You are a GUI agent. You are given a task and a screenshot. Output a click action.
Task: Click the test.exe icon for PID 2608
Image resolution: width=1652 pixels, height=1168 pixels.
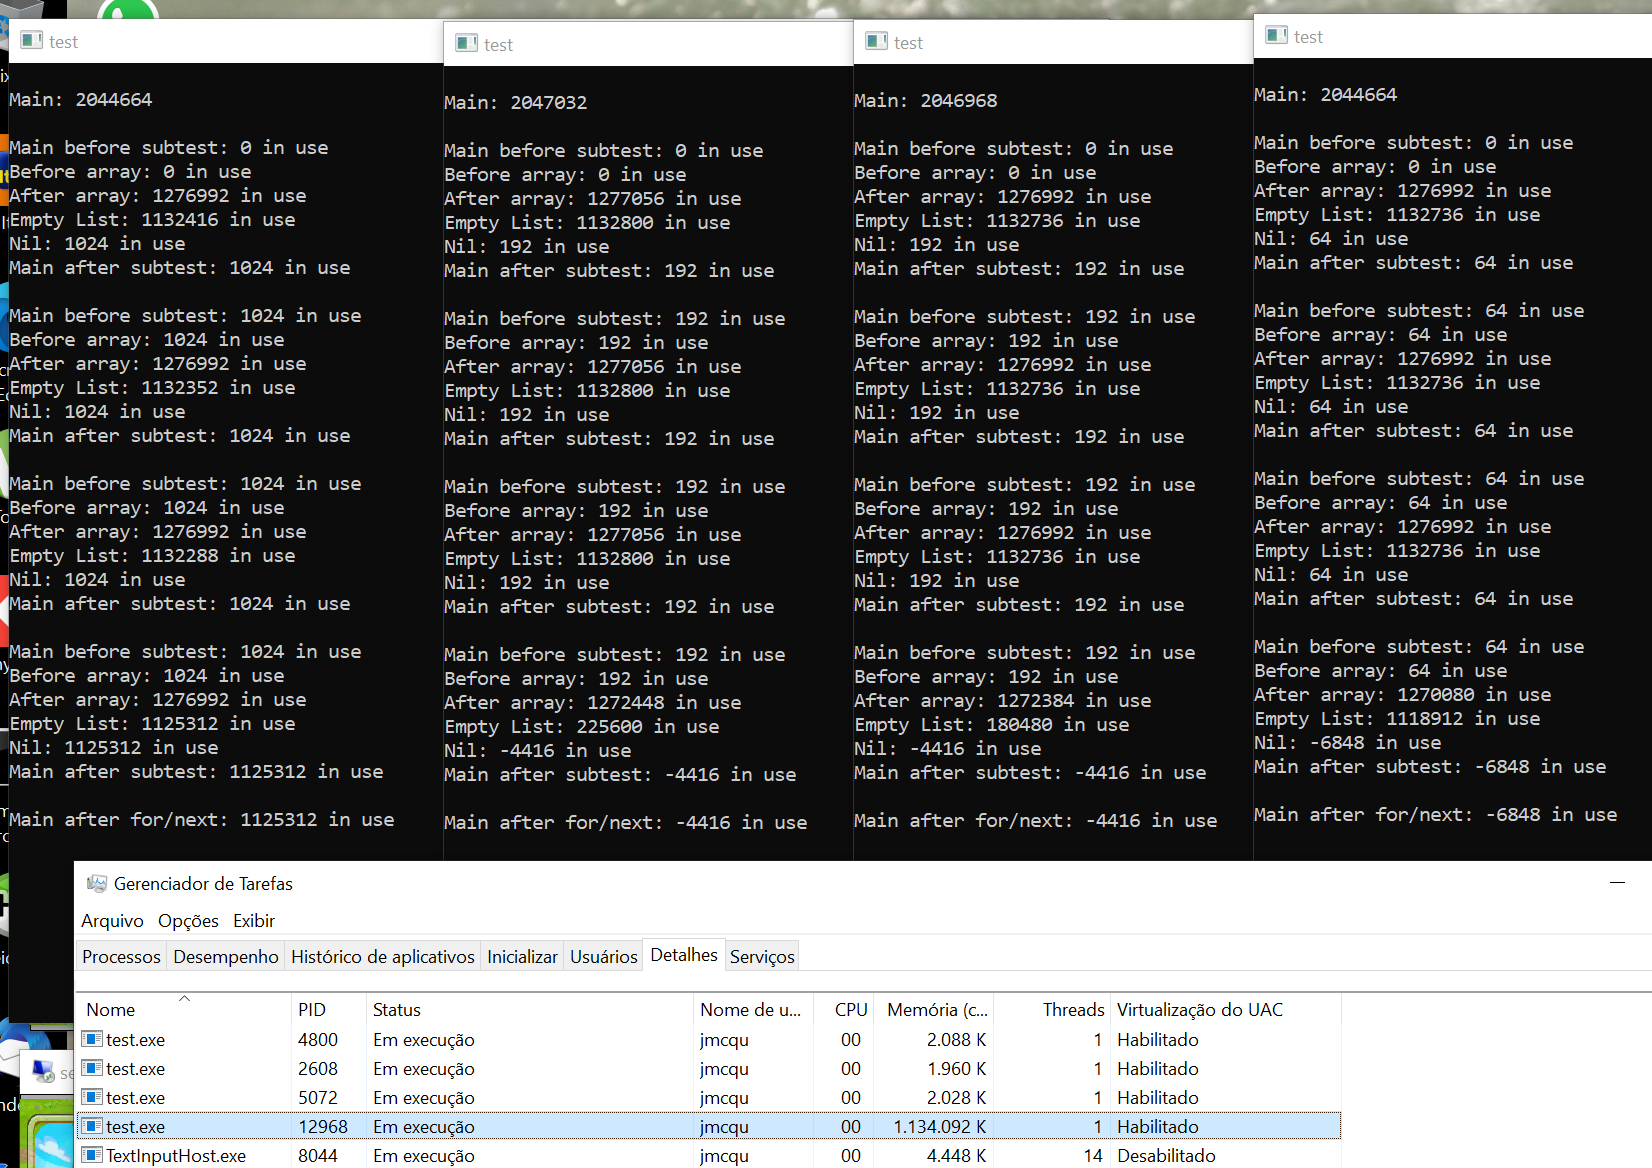(93, 1068)
